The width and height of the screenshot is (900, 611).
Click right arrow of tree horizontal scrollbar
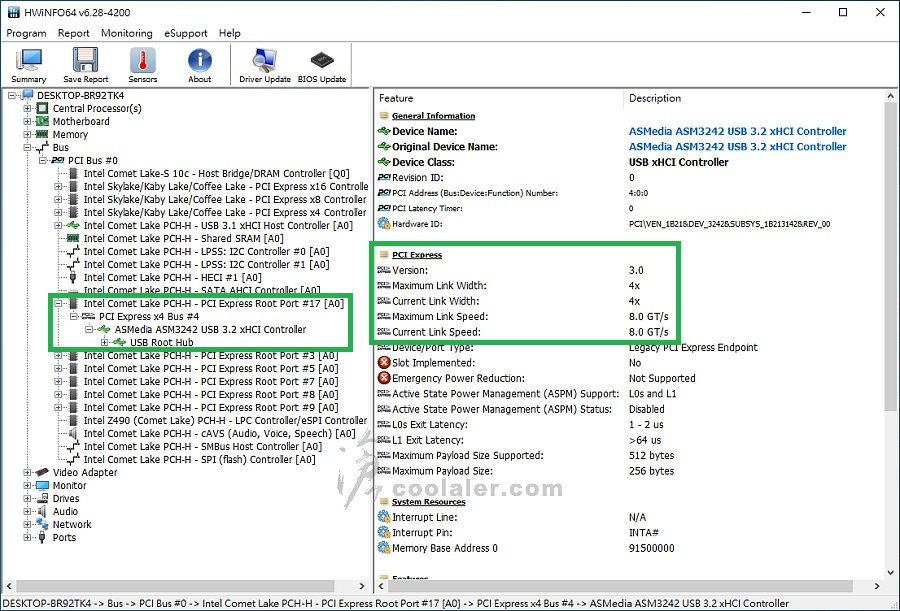(x=362, y=586)
